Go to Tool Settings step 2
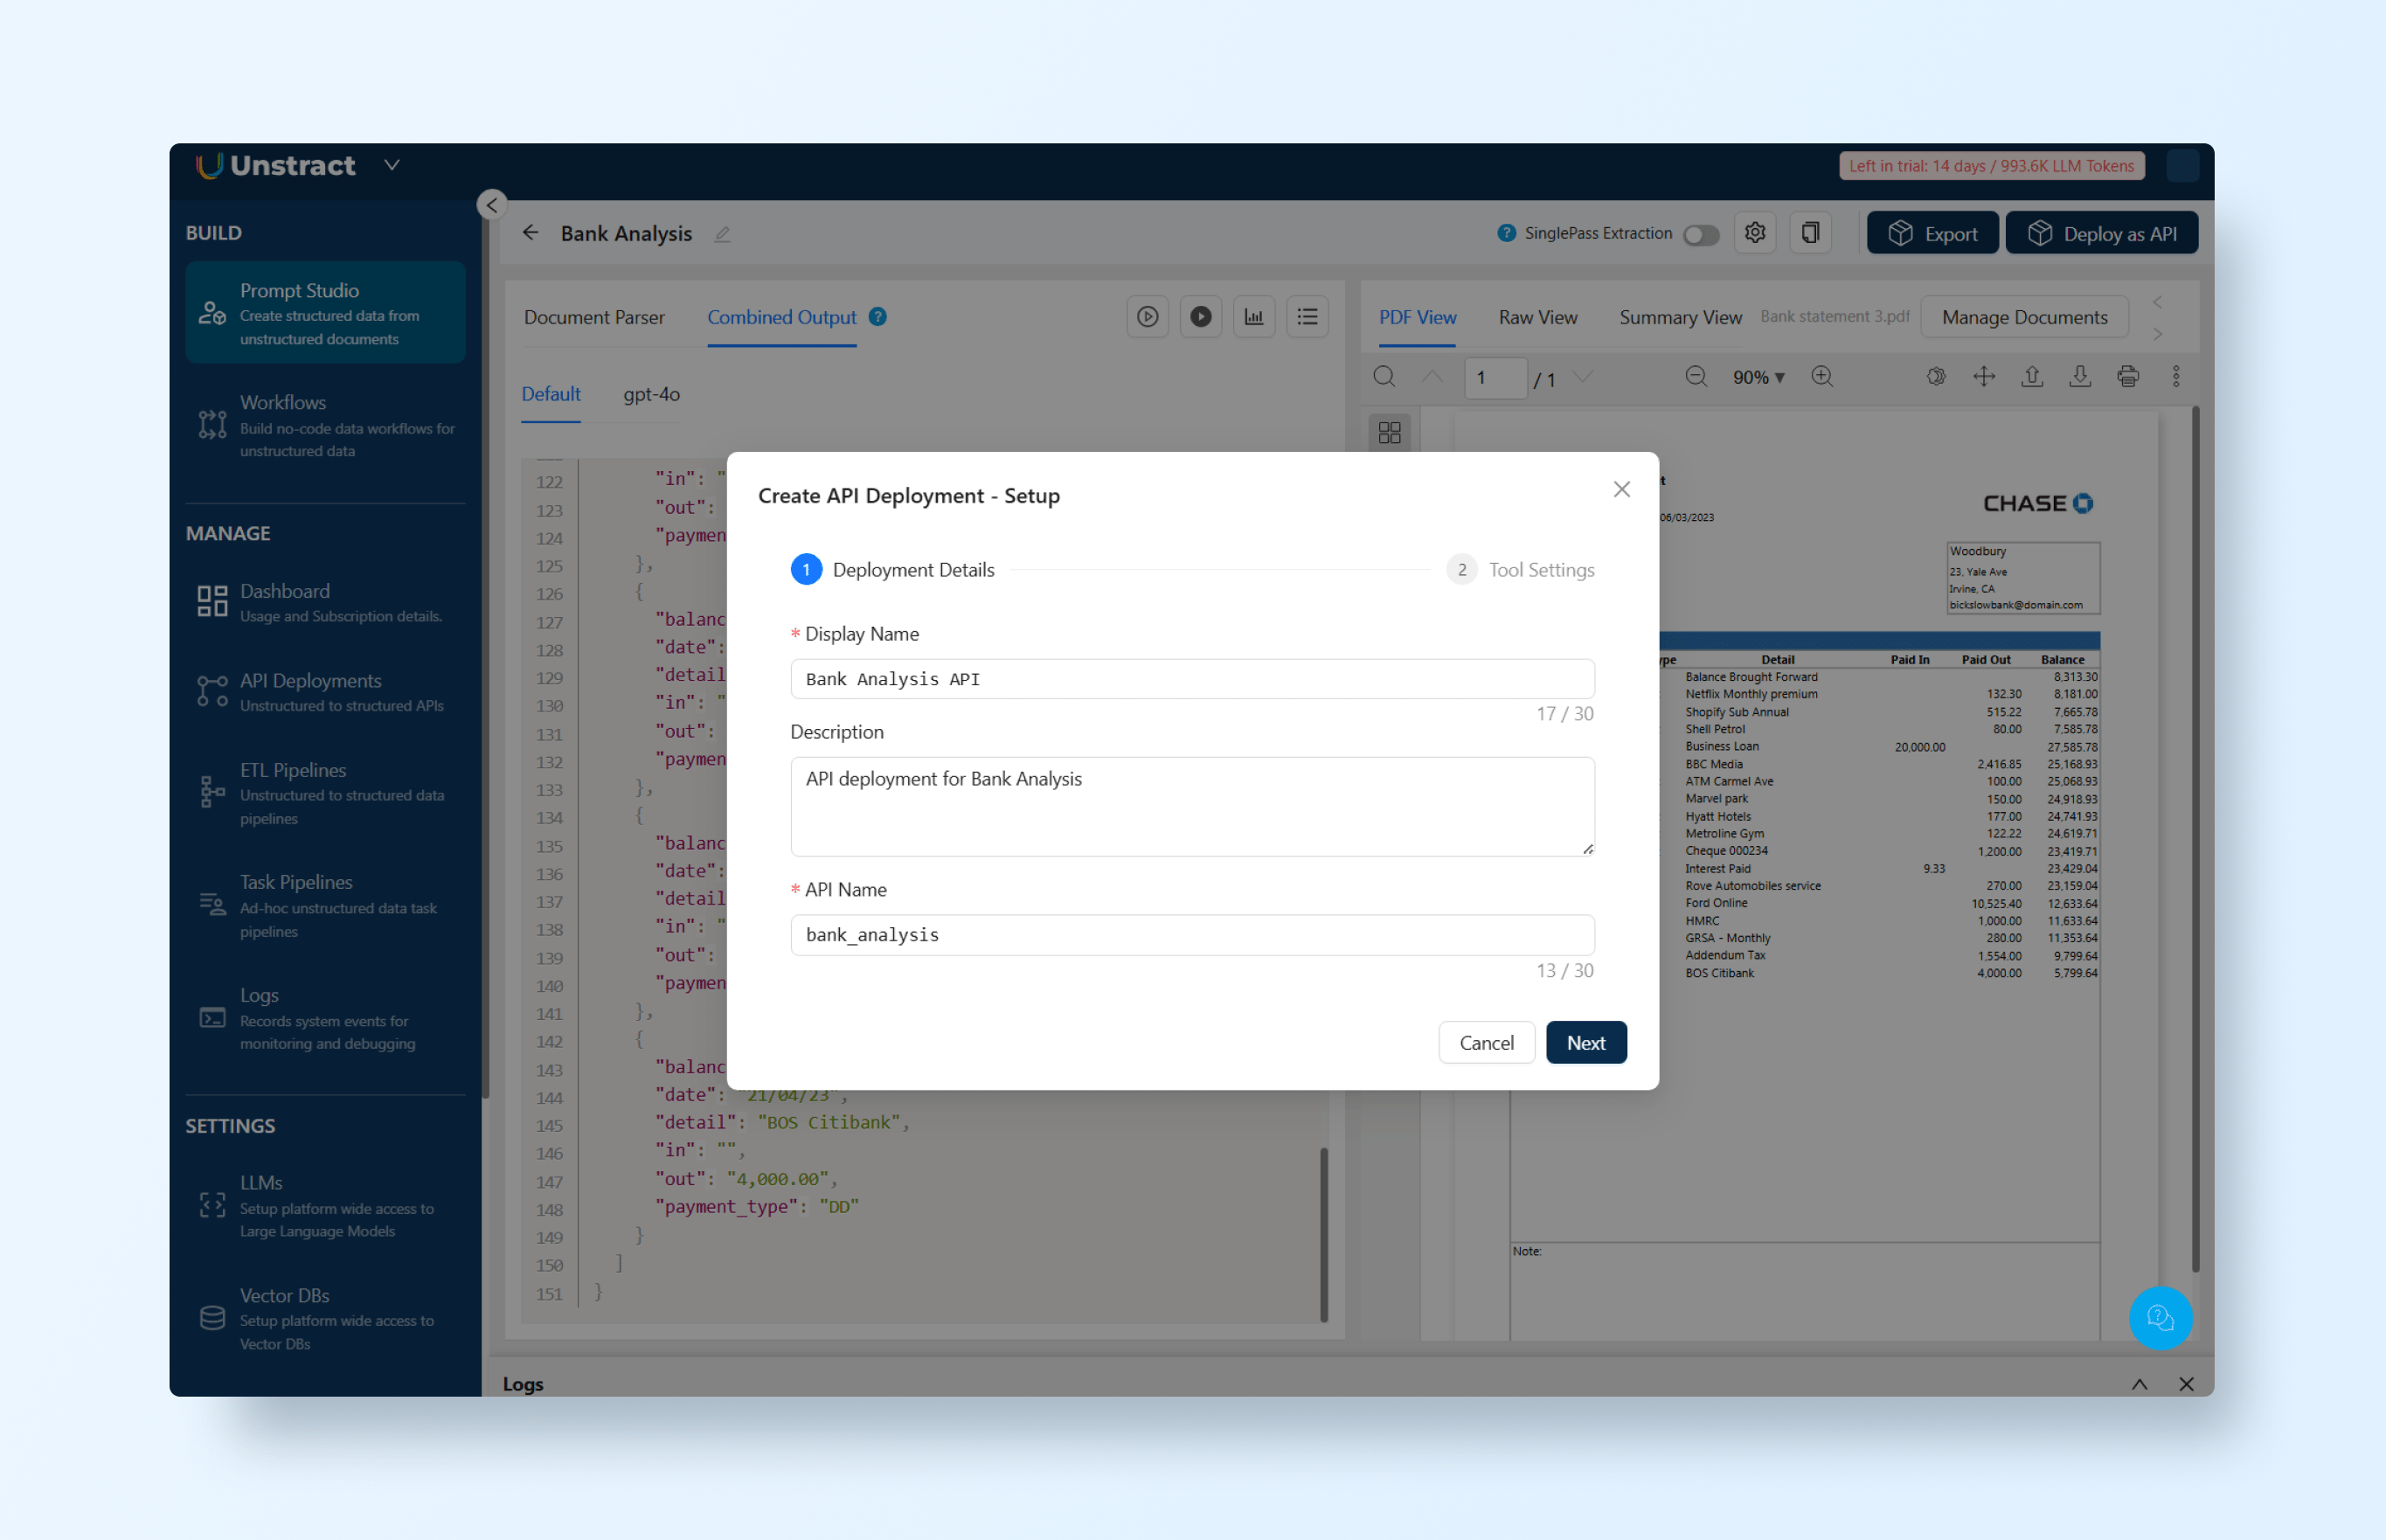Image resolution: width=2386 pixels, height=1540 pixels. (1520, 570)
